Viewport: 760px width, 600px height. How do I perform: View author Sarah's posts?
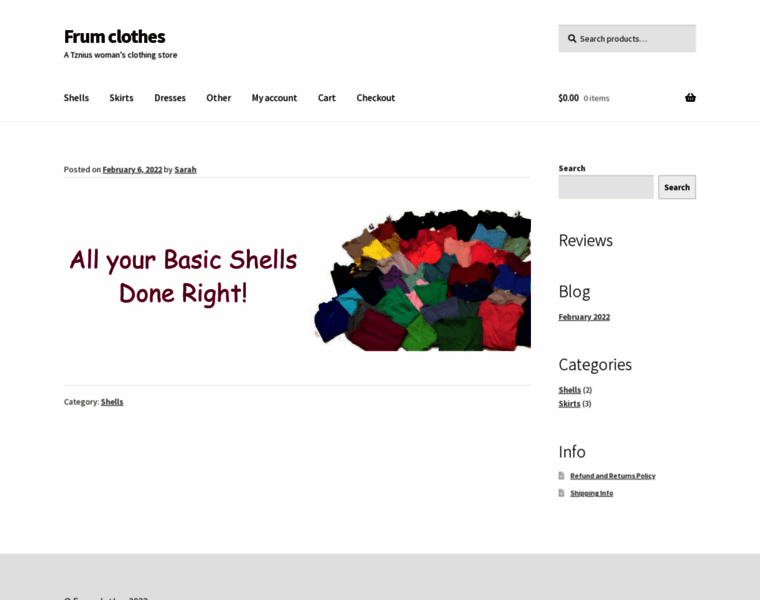185,170
